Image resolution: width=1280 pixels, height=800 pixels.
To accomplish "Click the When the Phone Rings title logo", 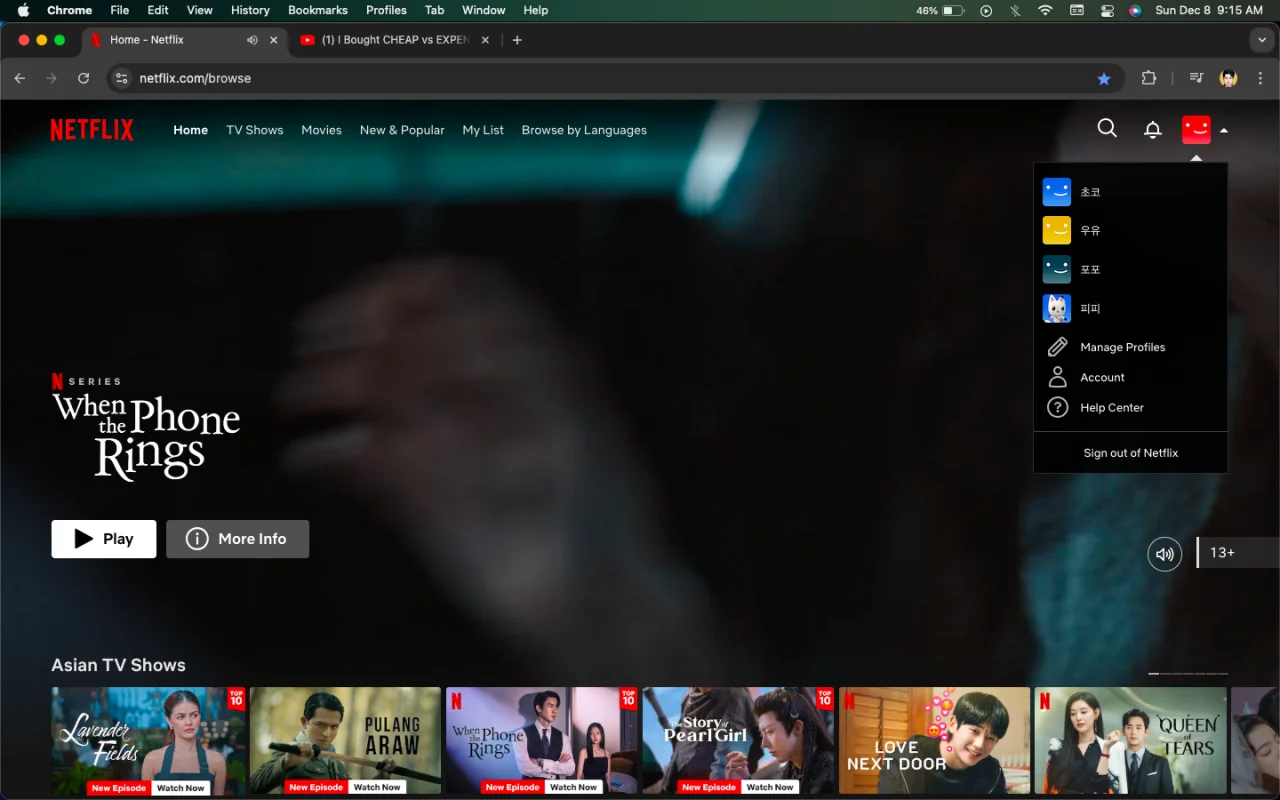I will point(147,437).
